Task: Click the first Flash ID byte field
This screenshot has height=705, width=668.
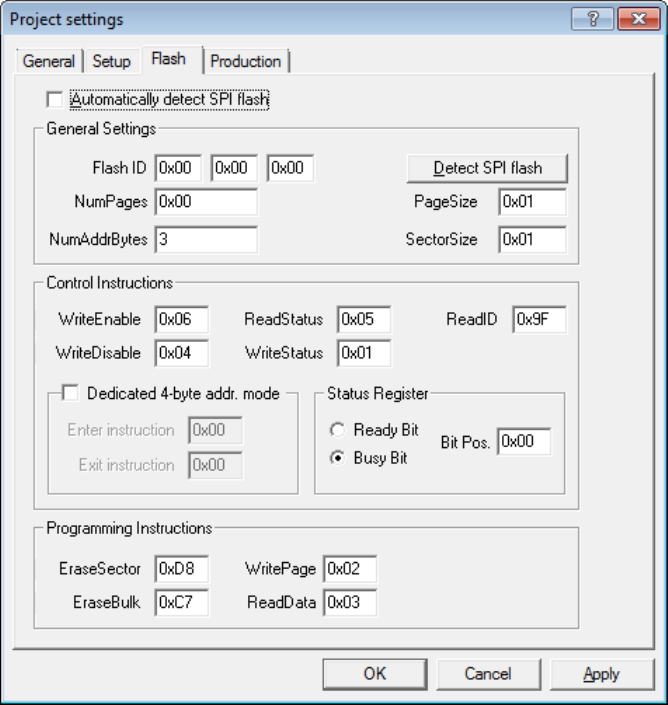Action: [x=179, y=168]
